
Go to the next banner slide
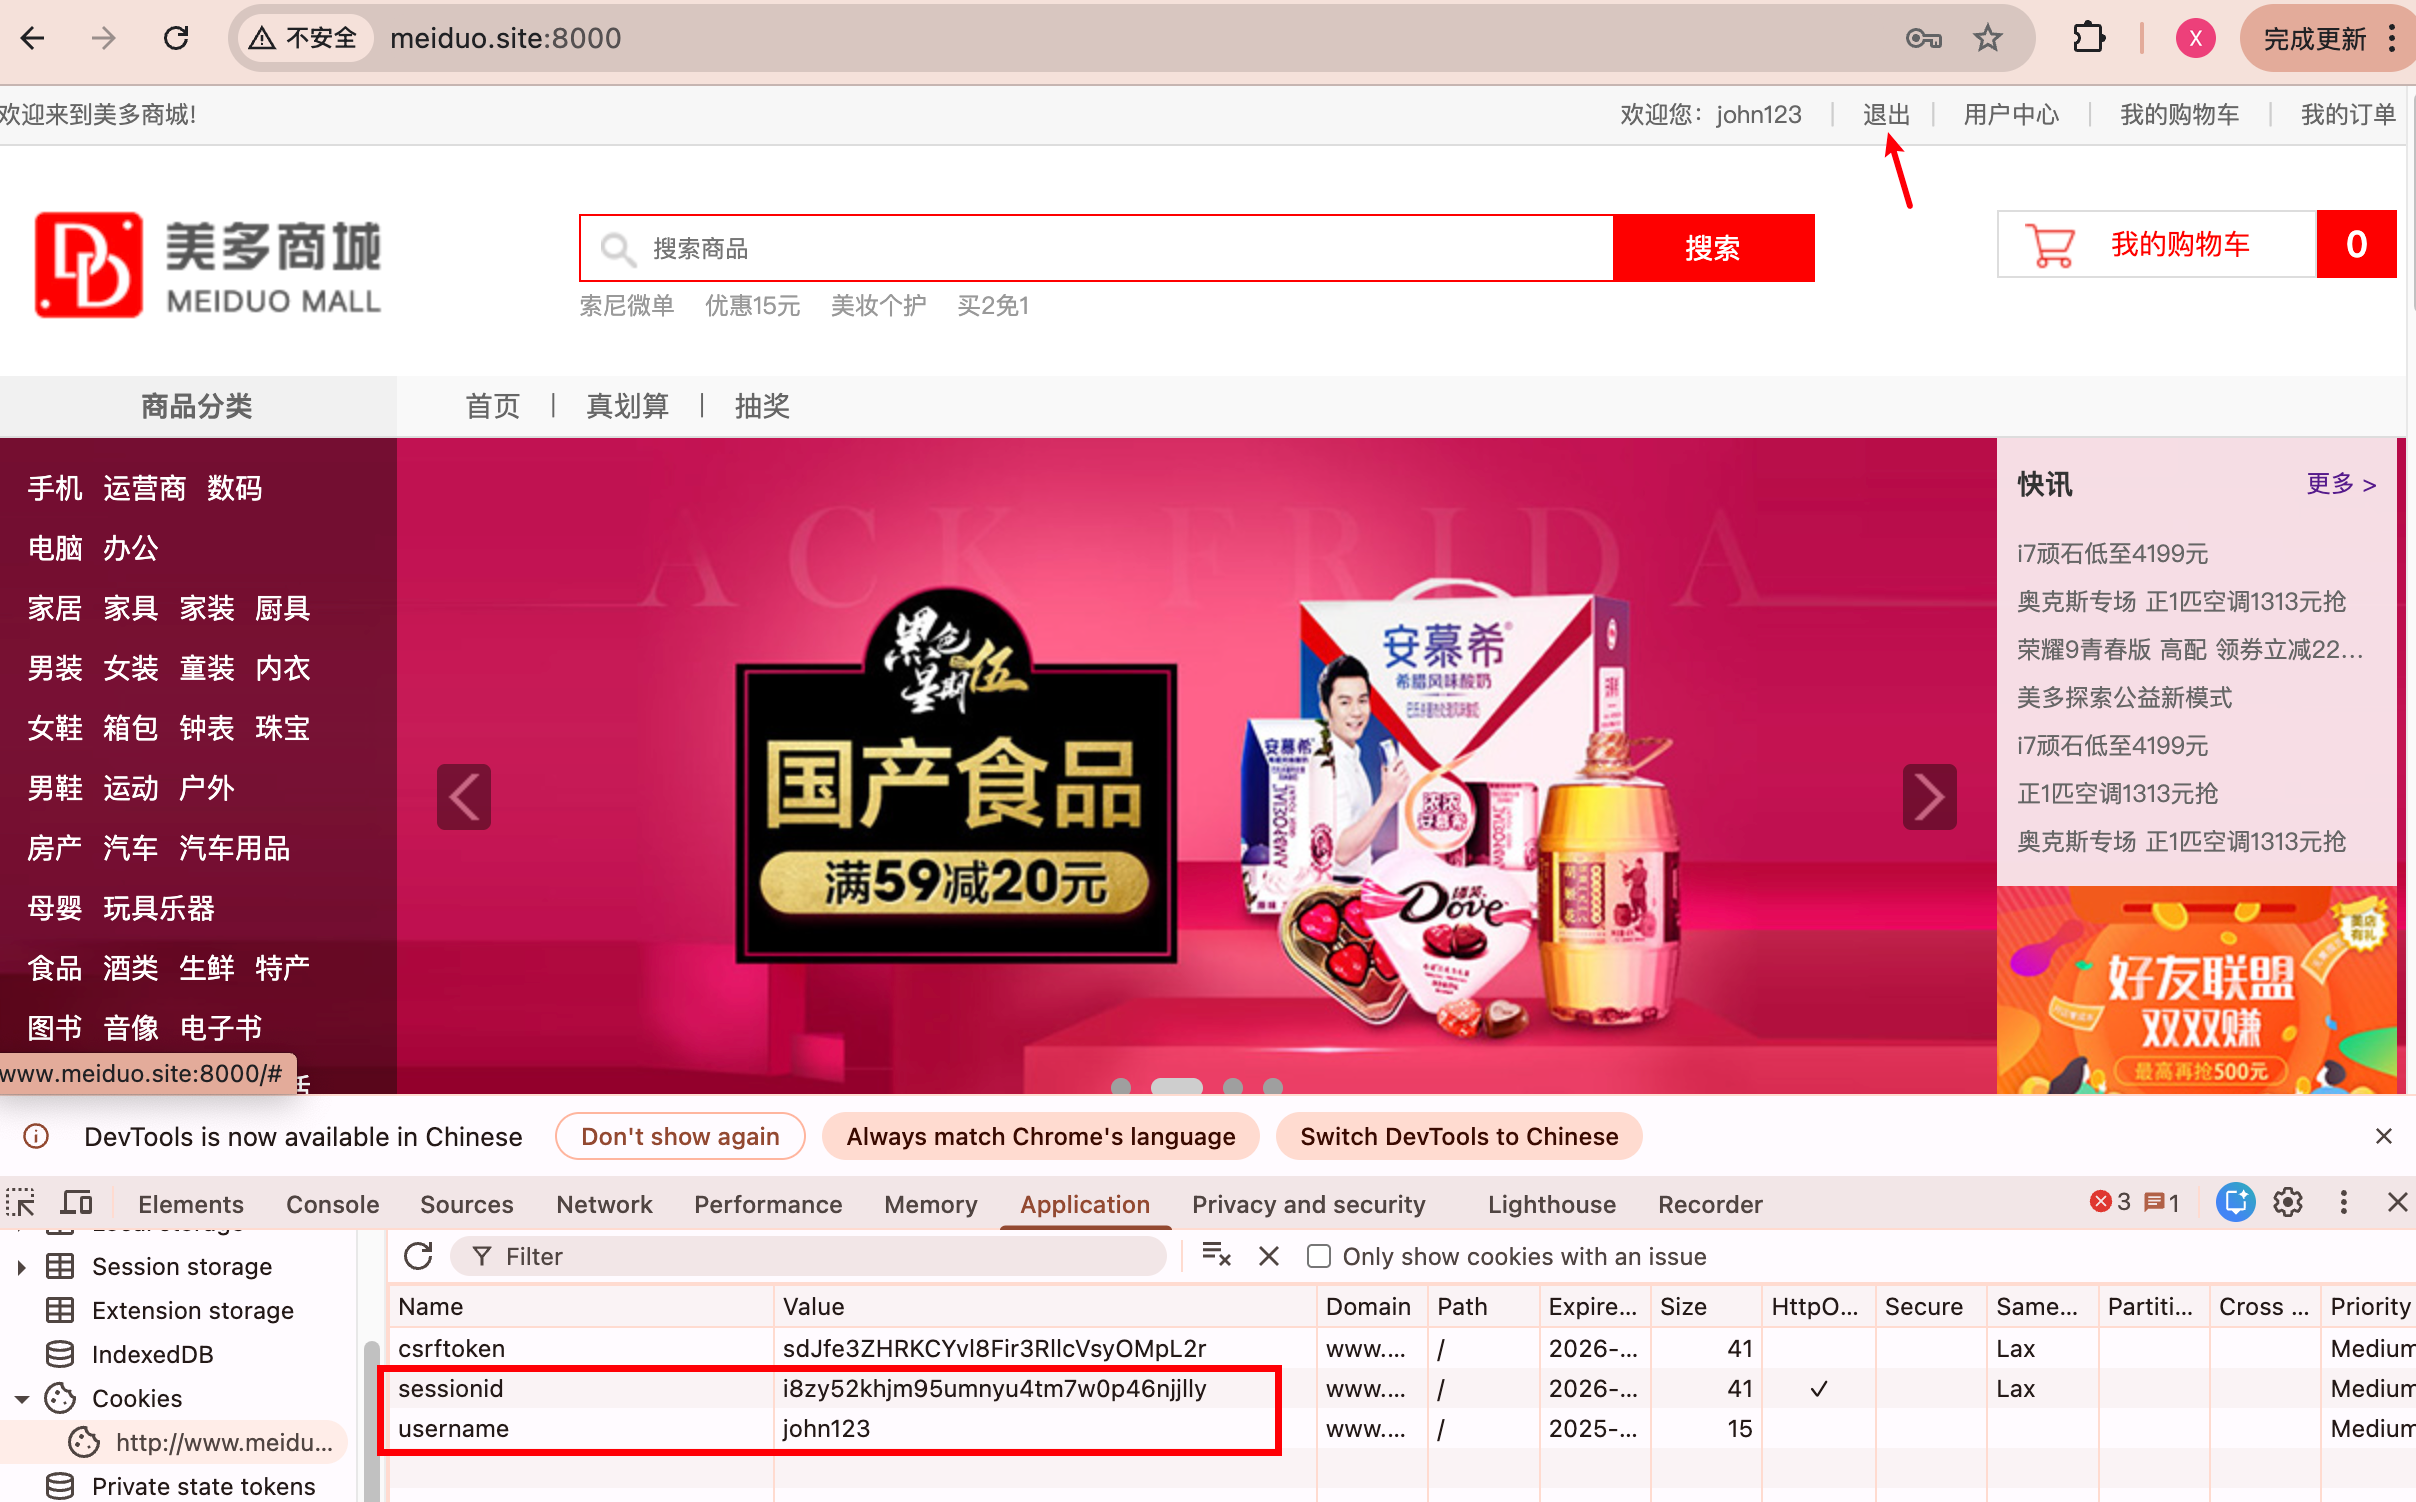(x=1929, y=797)
